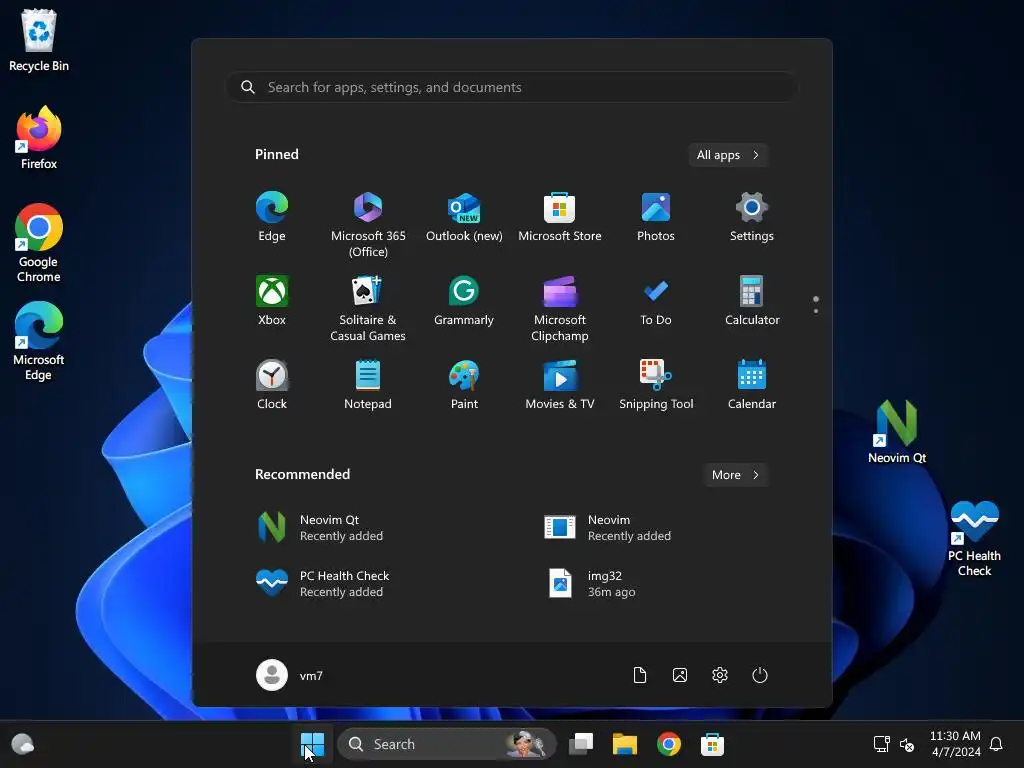Image resolution: width=1024 pixels, height=768 pixels.
Task: Open vm7 user account menu
Action: tap(290, 675)
